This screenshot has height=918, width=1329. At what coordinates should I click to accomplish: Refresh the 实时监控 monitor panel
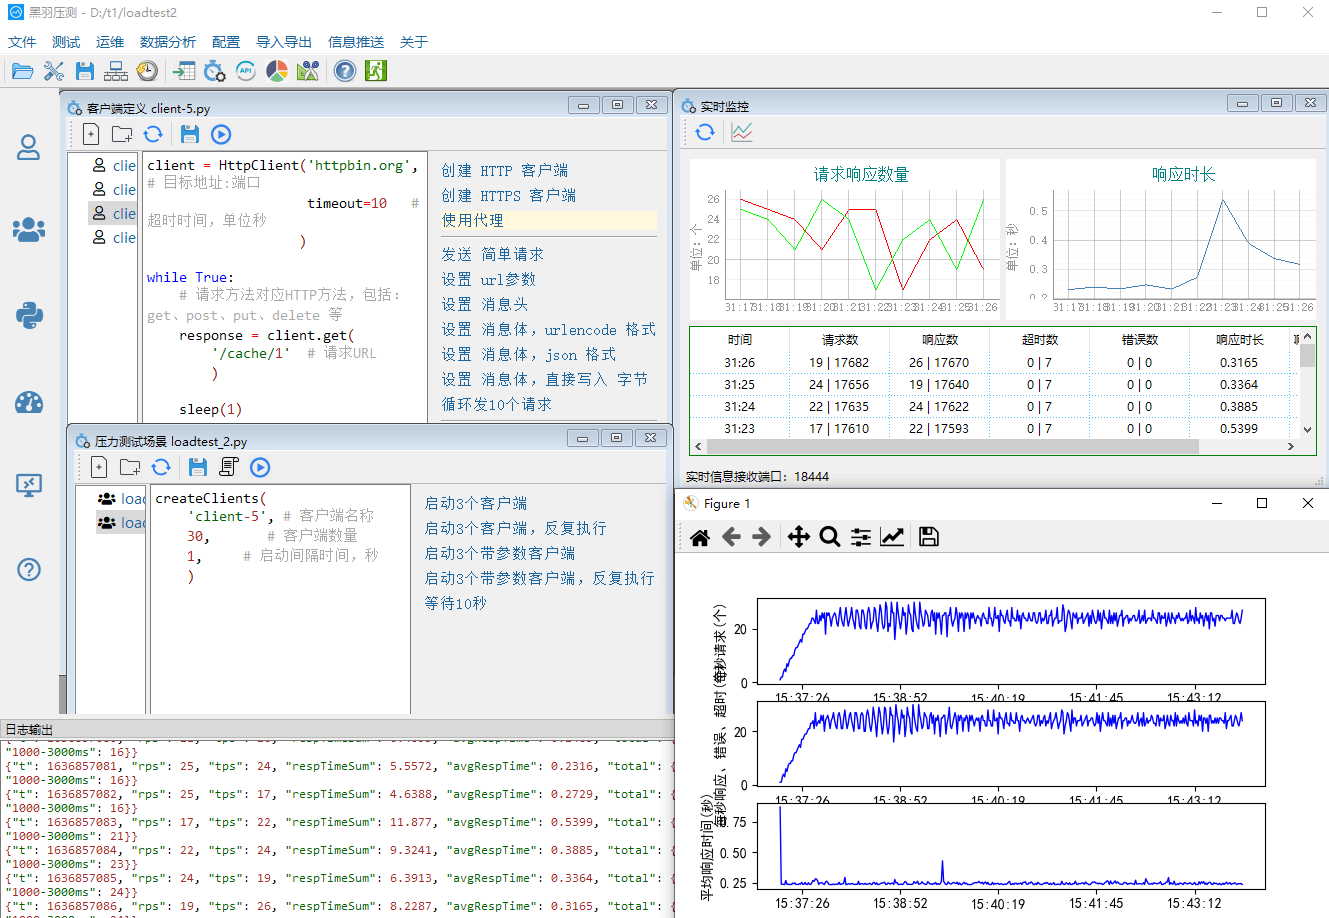pyautogui.click(x=705, y=132)
